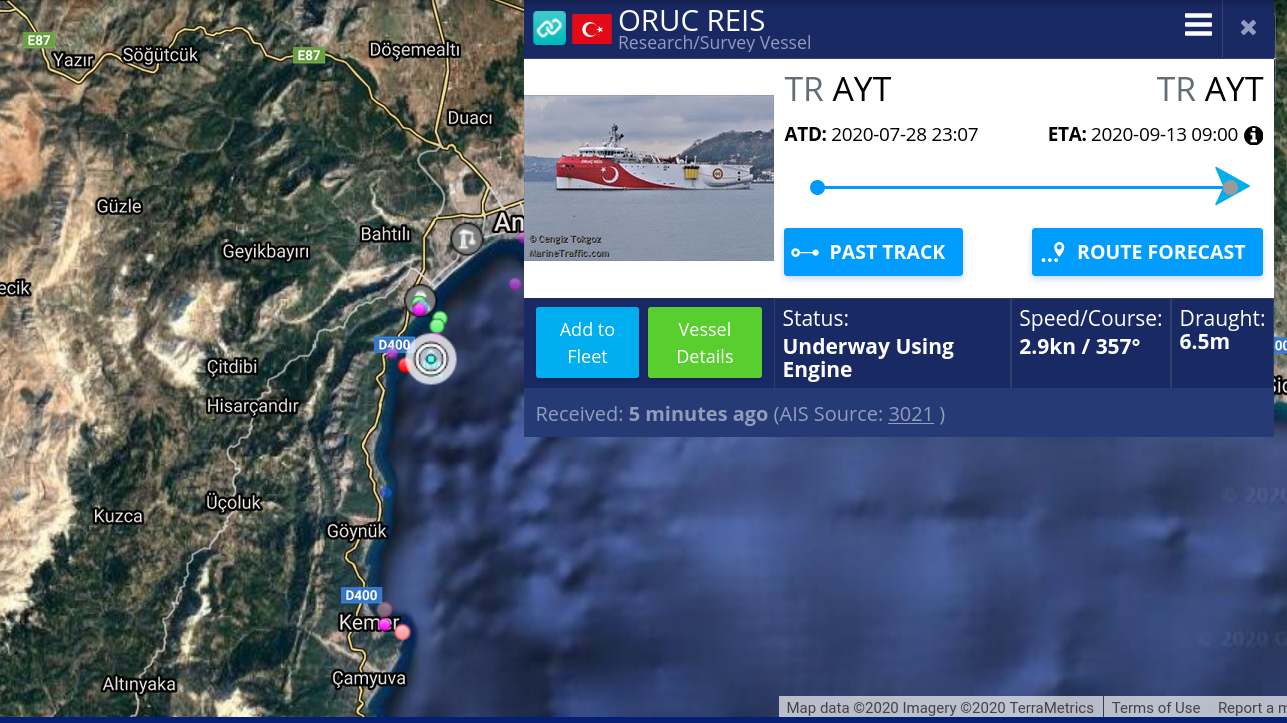Select the targeted vessel marker on map
1287x723 pixels.
431,360
